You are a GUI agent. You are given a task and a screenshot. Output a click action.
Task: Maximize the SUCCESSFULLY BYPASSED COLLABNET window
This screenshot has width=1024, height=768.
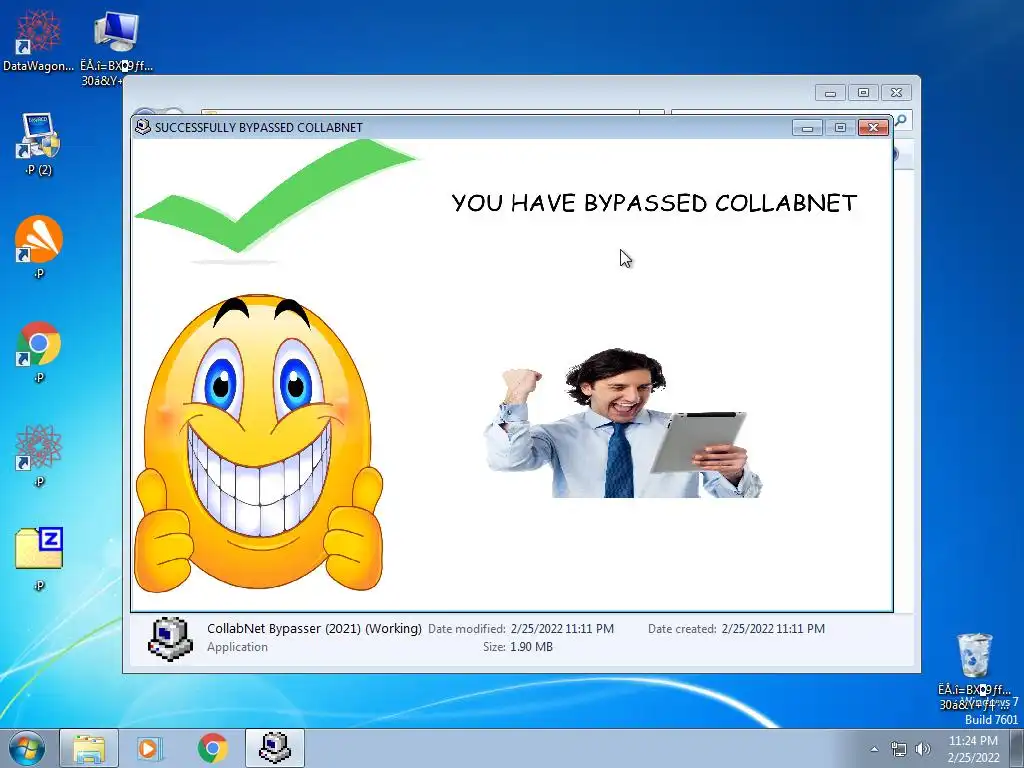840,127
